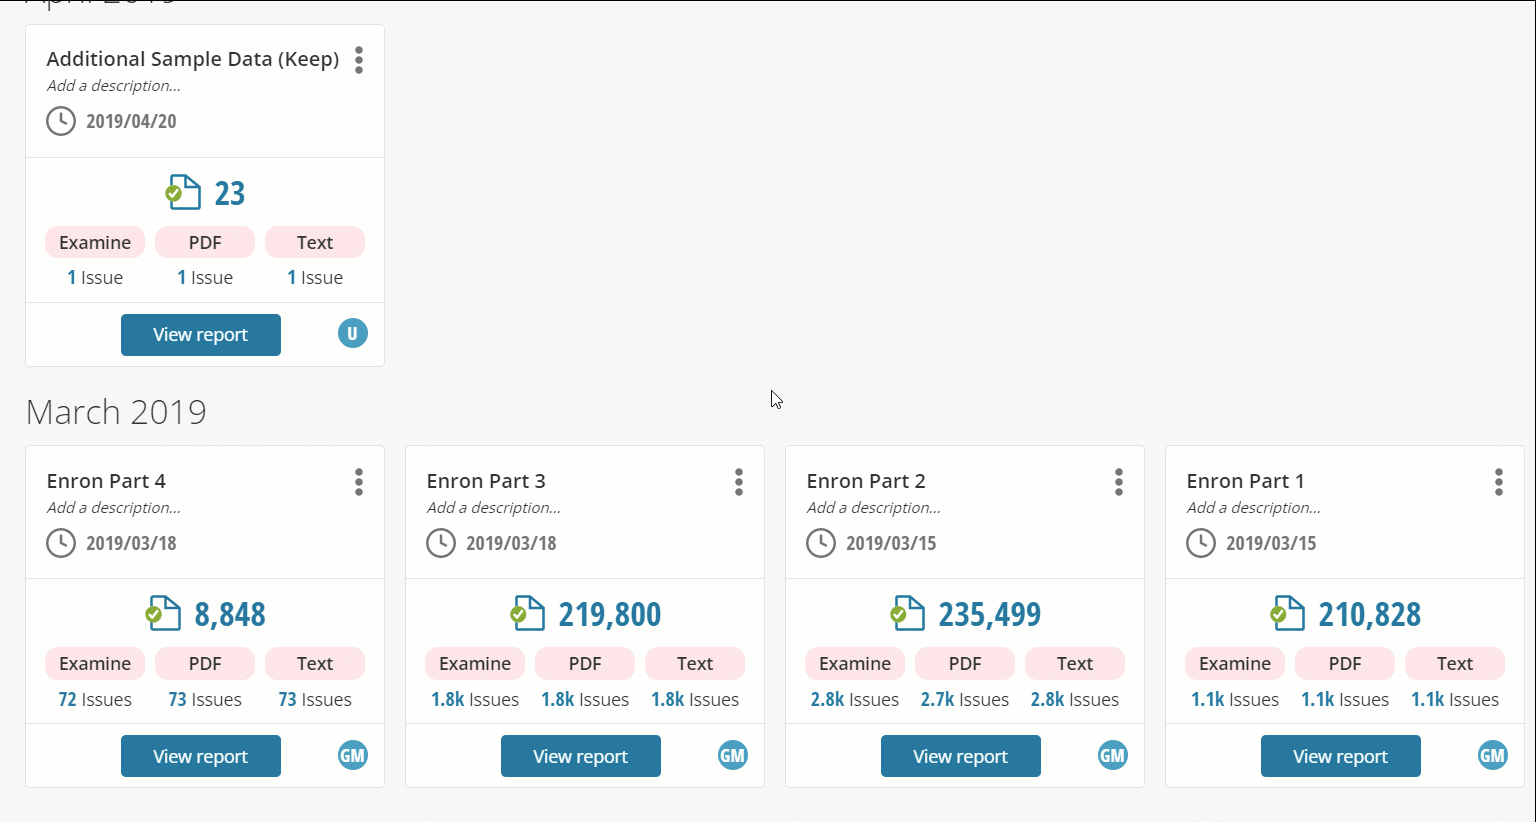This screenshot has height=822, width=1536.
Task: Select PDF tag on Enron Part 1
Action: tap(1345, 664)
